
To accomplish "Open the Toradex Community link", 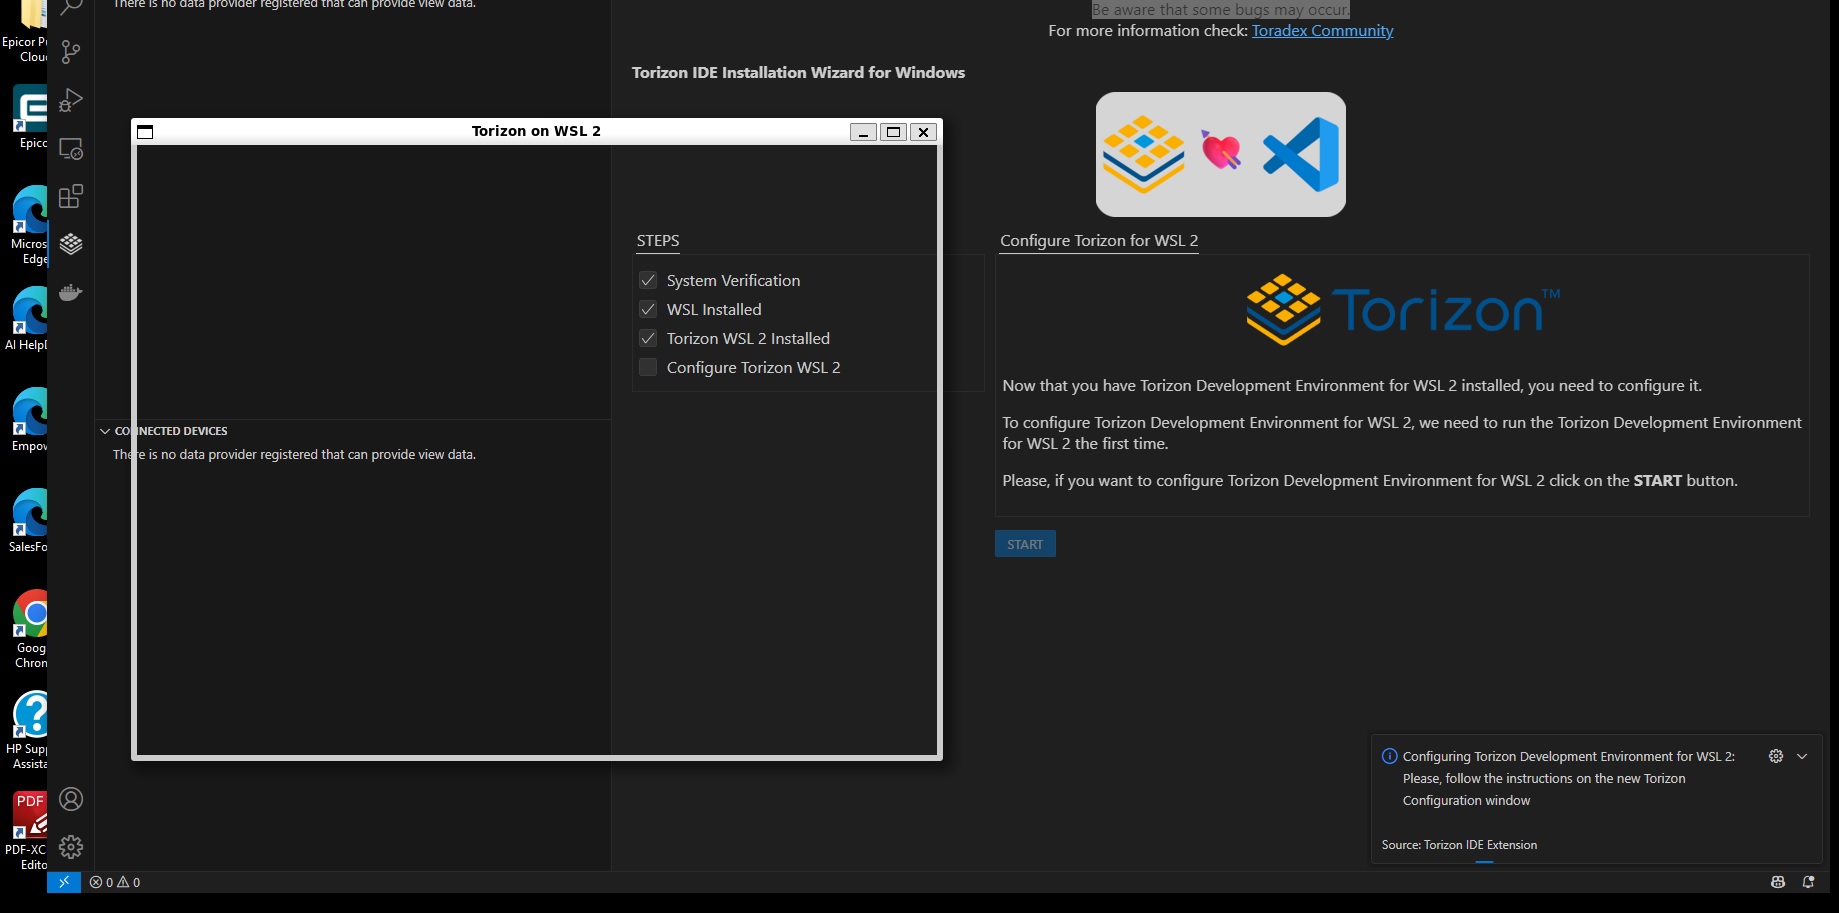I will point(1322,31).
